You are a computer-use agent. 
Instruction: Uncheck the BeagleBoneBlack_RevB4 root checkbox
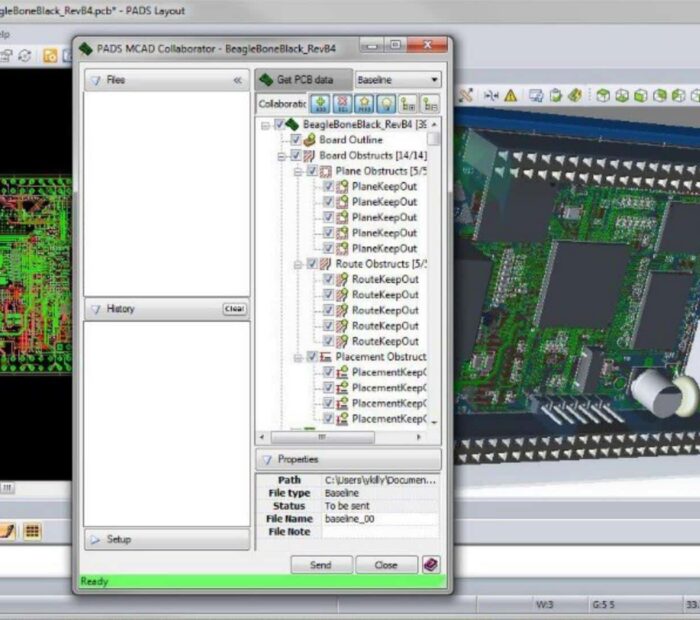(x=279, y=124)
